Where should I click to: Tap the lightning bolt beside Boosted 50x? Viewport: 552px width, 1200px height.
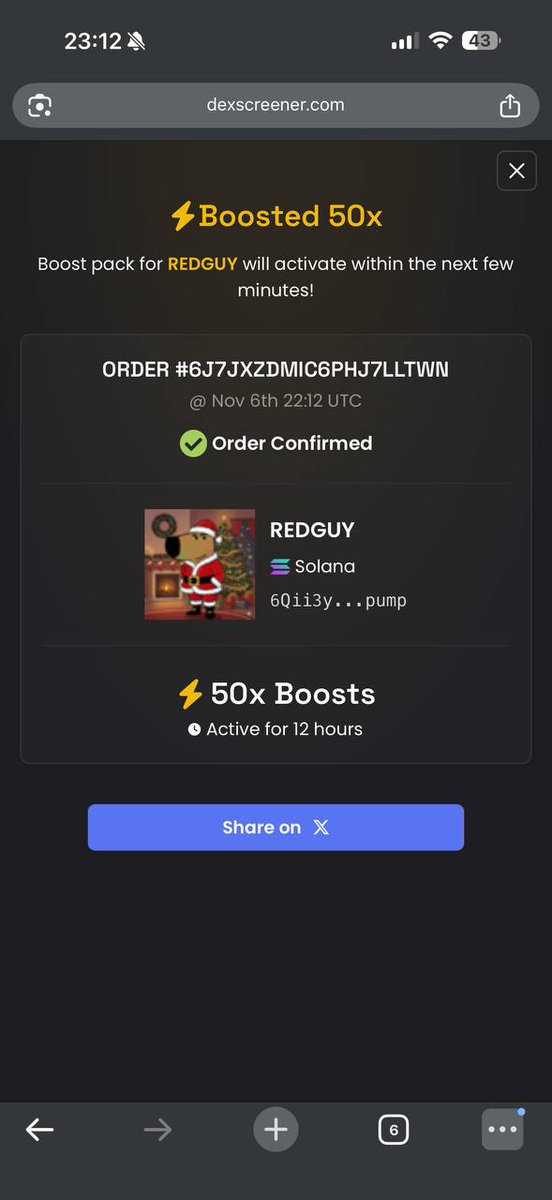181,216
